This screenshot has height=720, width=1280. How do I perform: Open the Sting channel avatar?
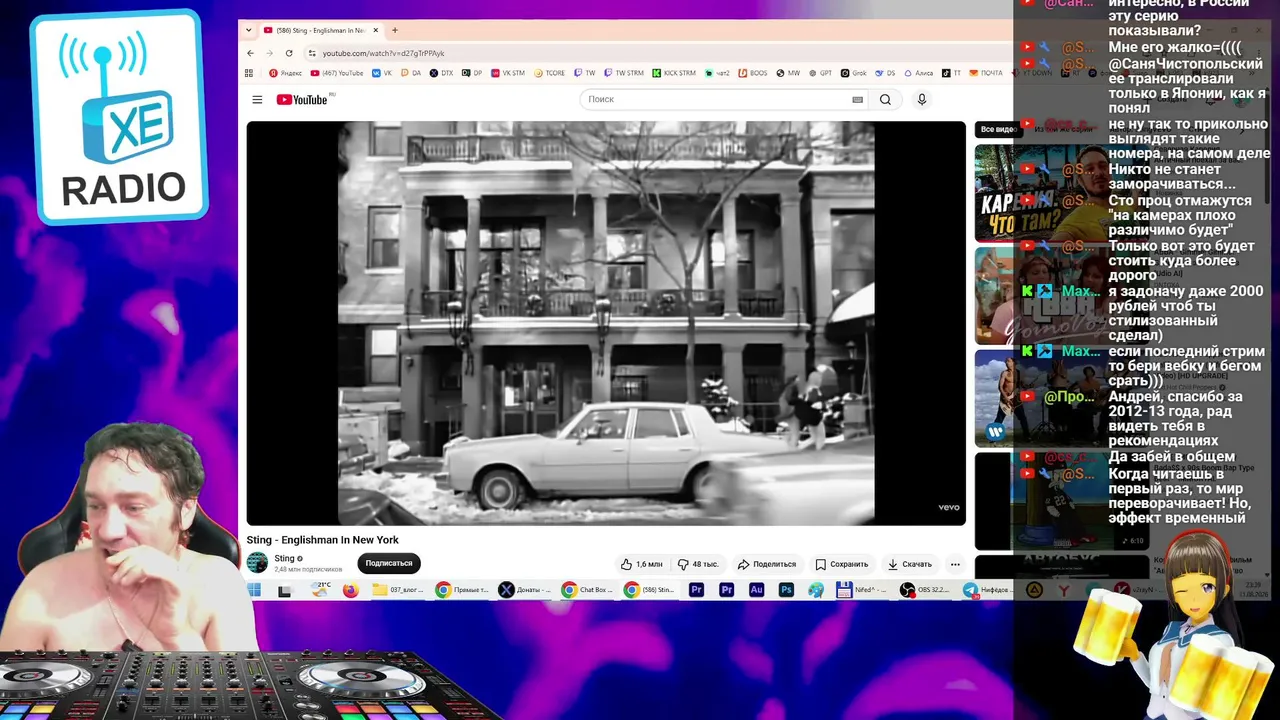point(257,563)
